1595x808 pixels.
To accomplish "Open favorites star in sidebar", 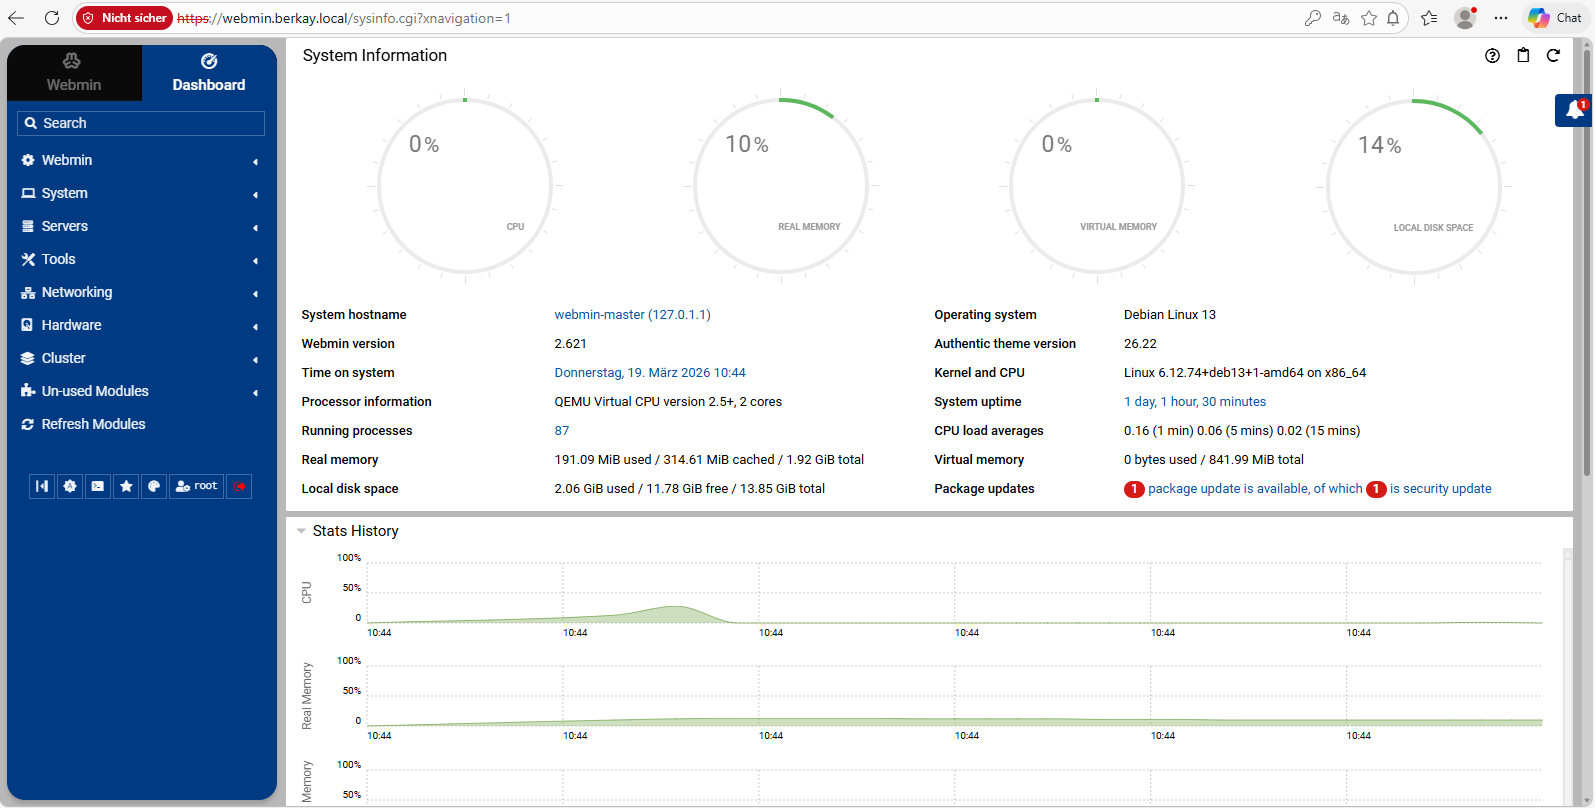I will coord(126,486).
